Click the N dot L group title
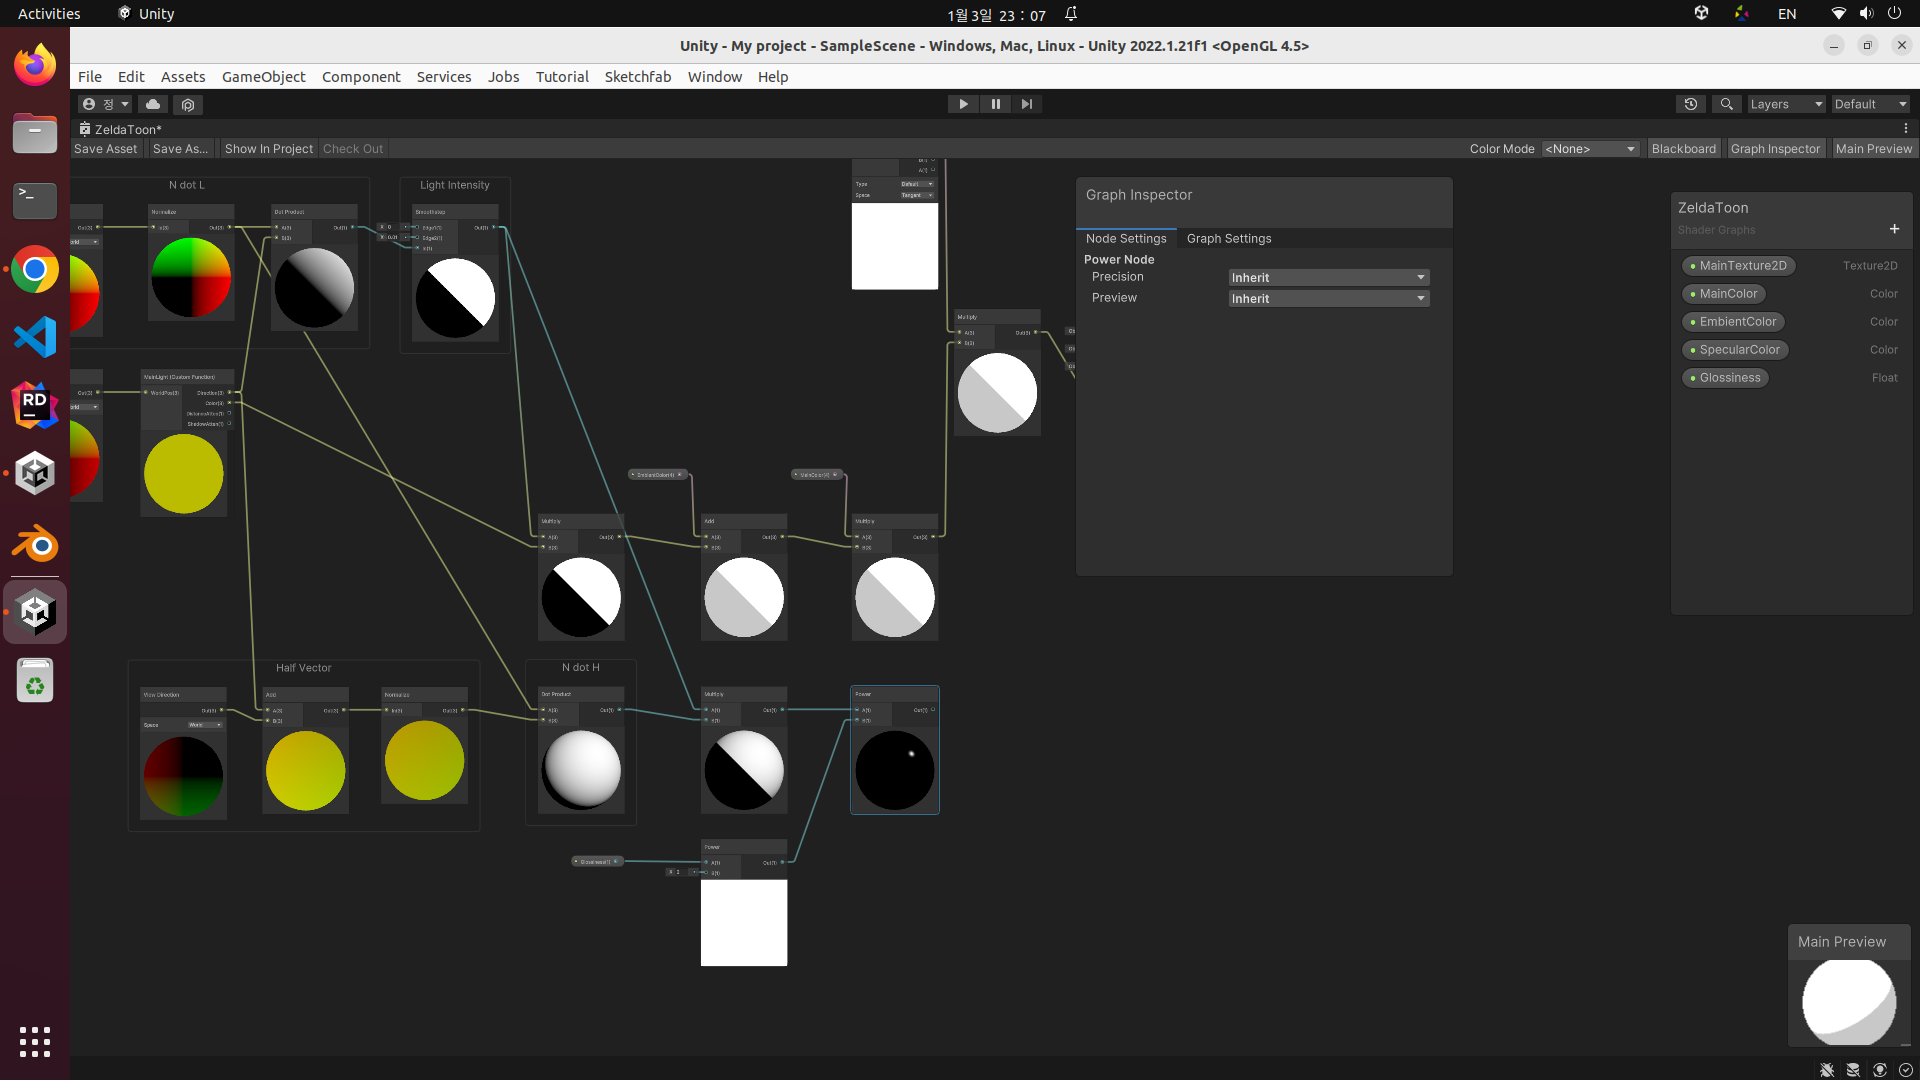 187,185
